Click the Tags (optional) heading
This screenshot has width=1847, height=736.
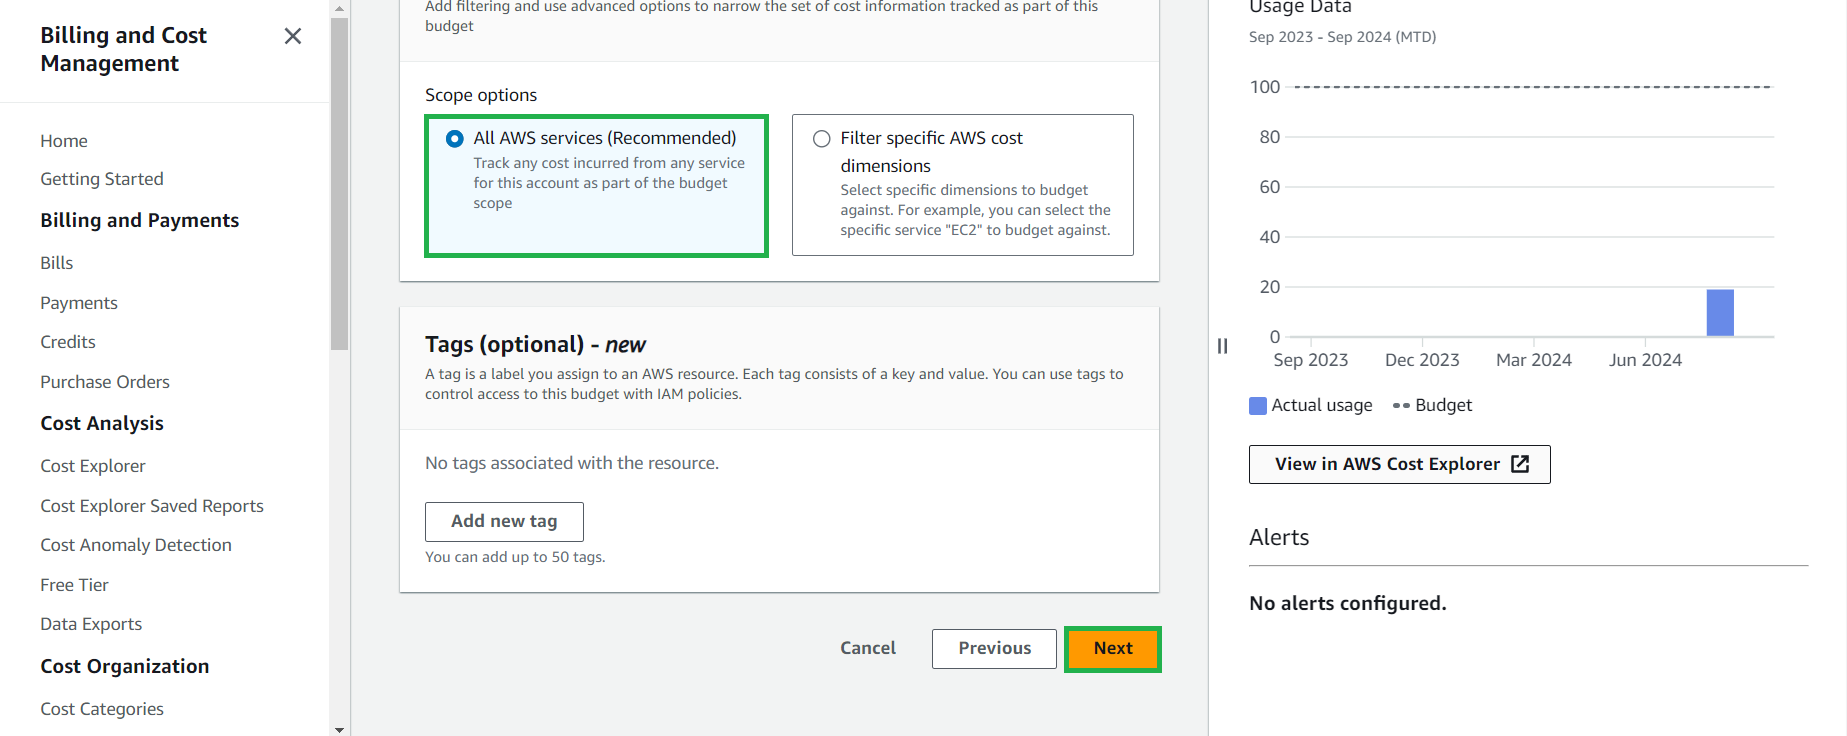click(x=535, y=344)
